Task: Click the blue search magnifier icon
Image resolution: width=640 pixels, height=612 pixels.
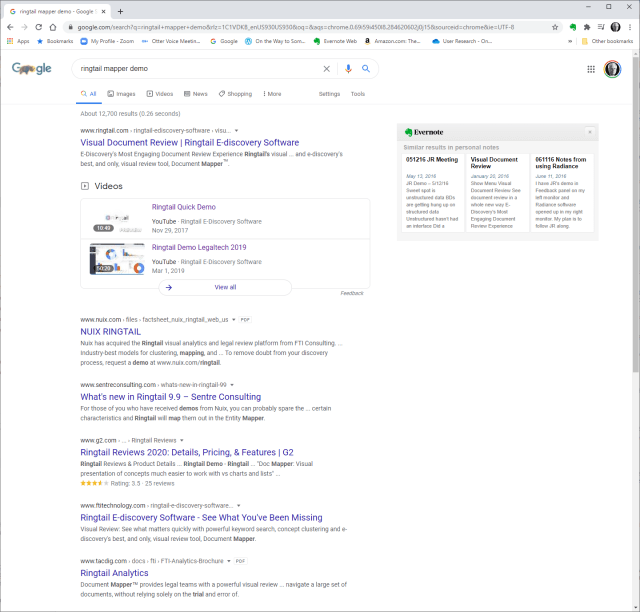Action: pos(366,69)
